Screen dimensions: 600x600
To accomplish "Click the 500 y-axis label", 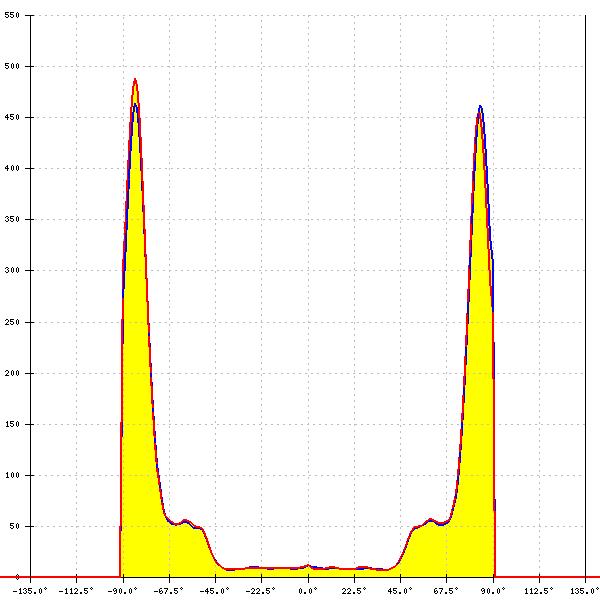I will [x=13, y=66].
